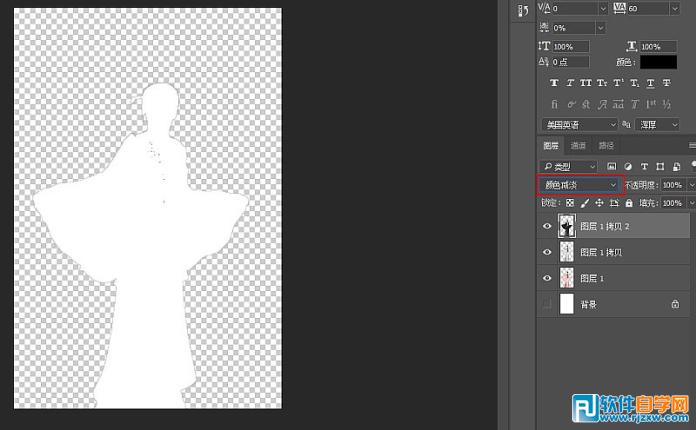The height and width of the screenshot is (430, 696).
Task: Filter layers by pixel layers icon
Action: click(x=612, y=166)
